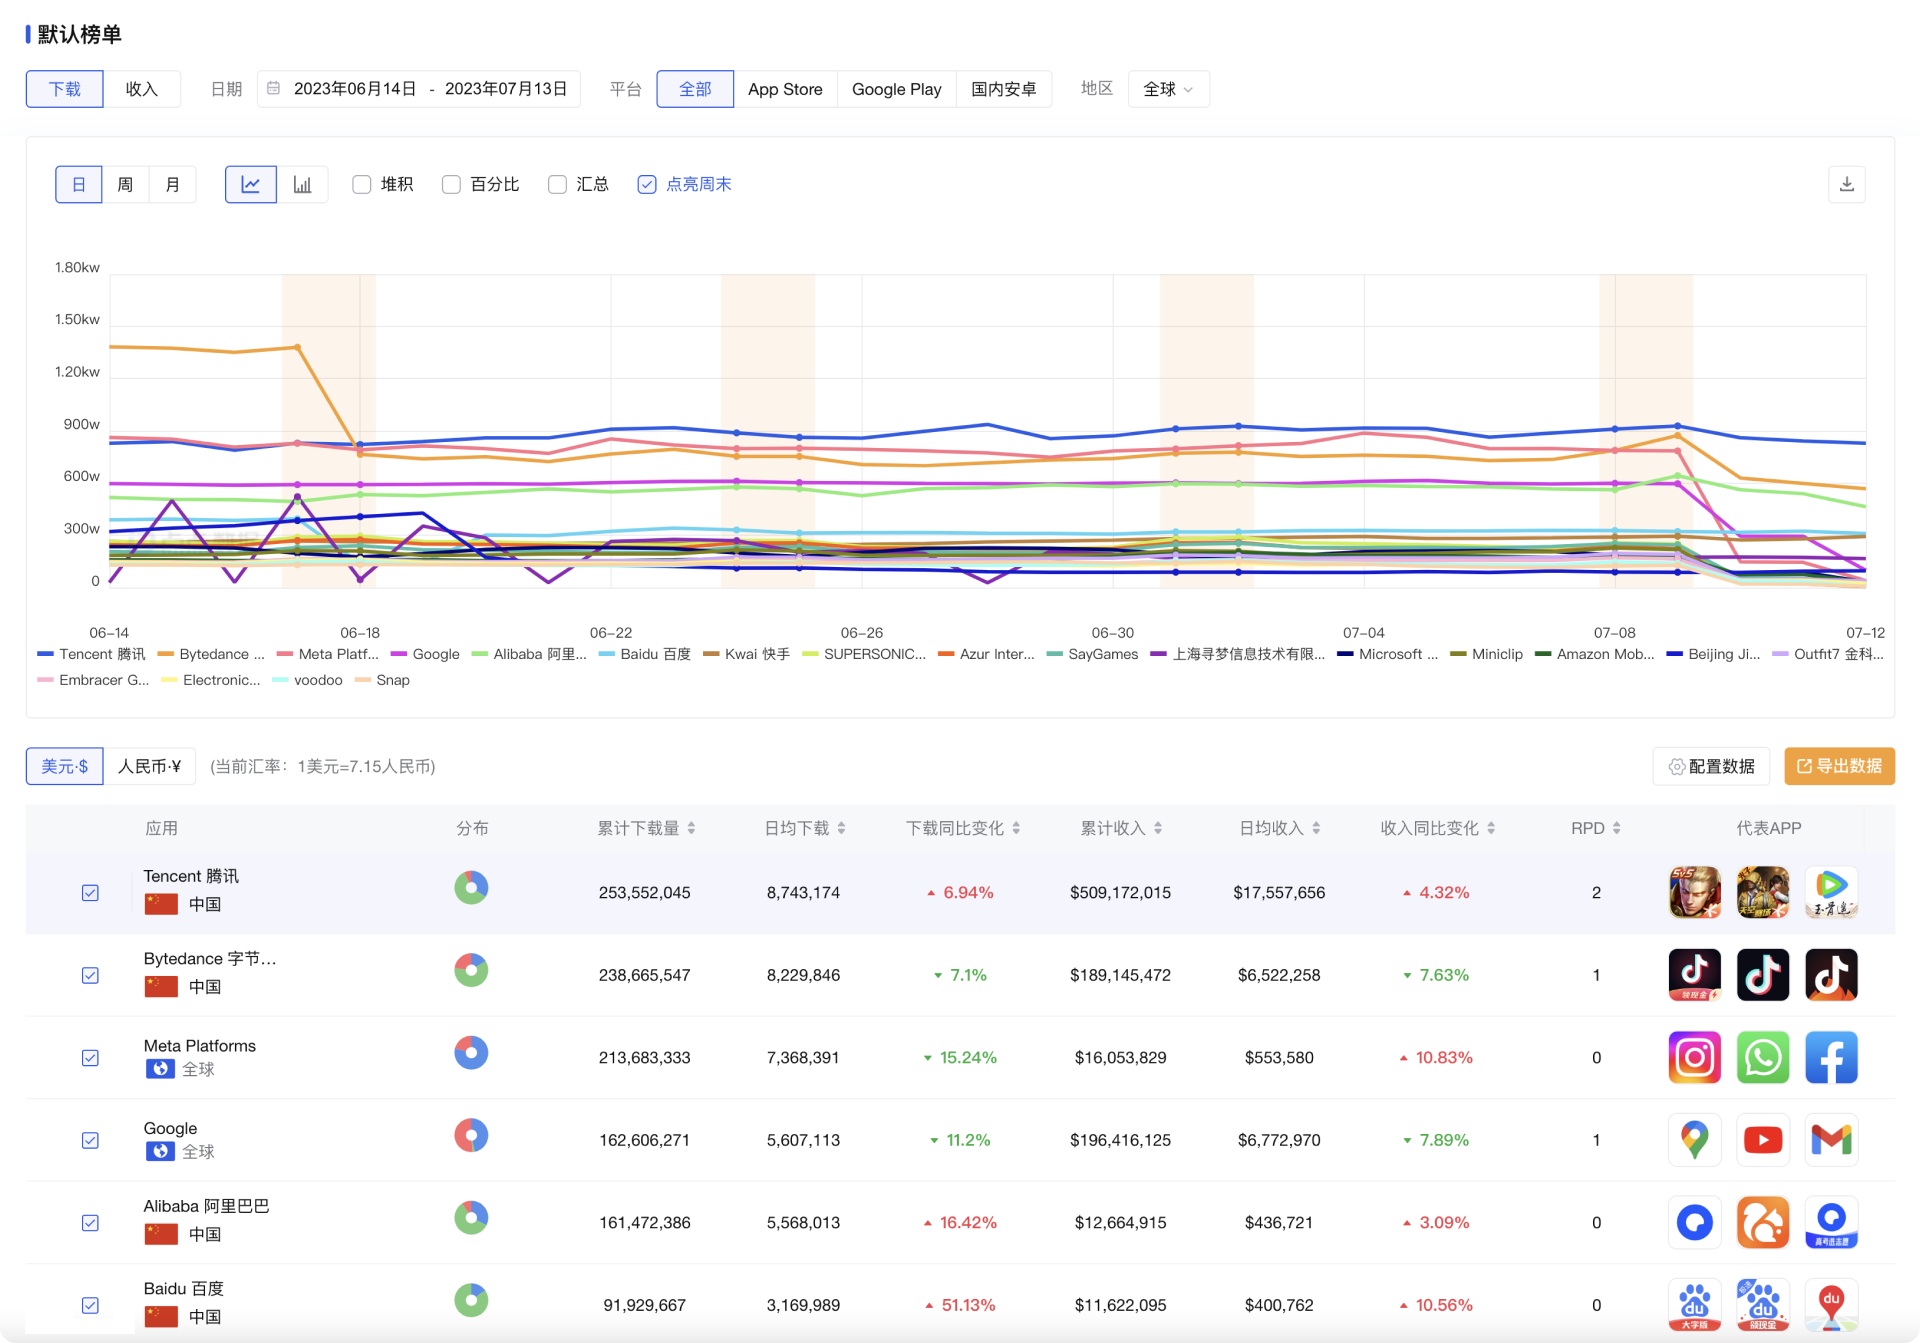Uncheck Tencent 腾讯 row checkbox
The height and width of the screenshot is (1343, 1920).
point(90,893)
